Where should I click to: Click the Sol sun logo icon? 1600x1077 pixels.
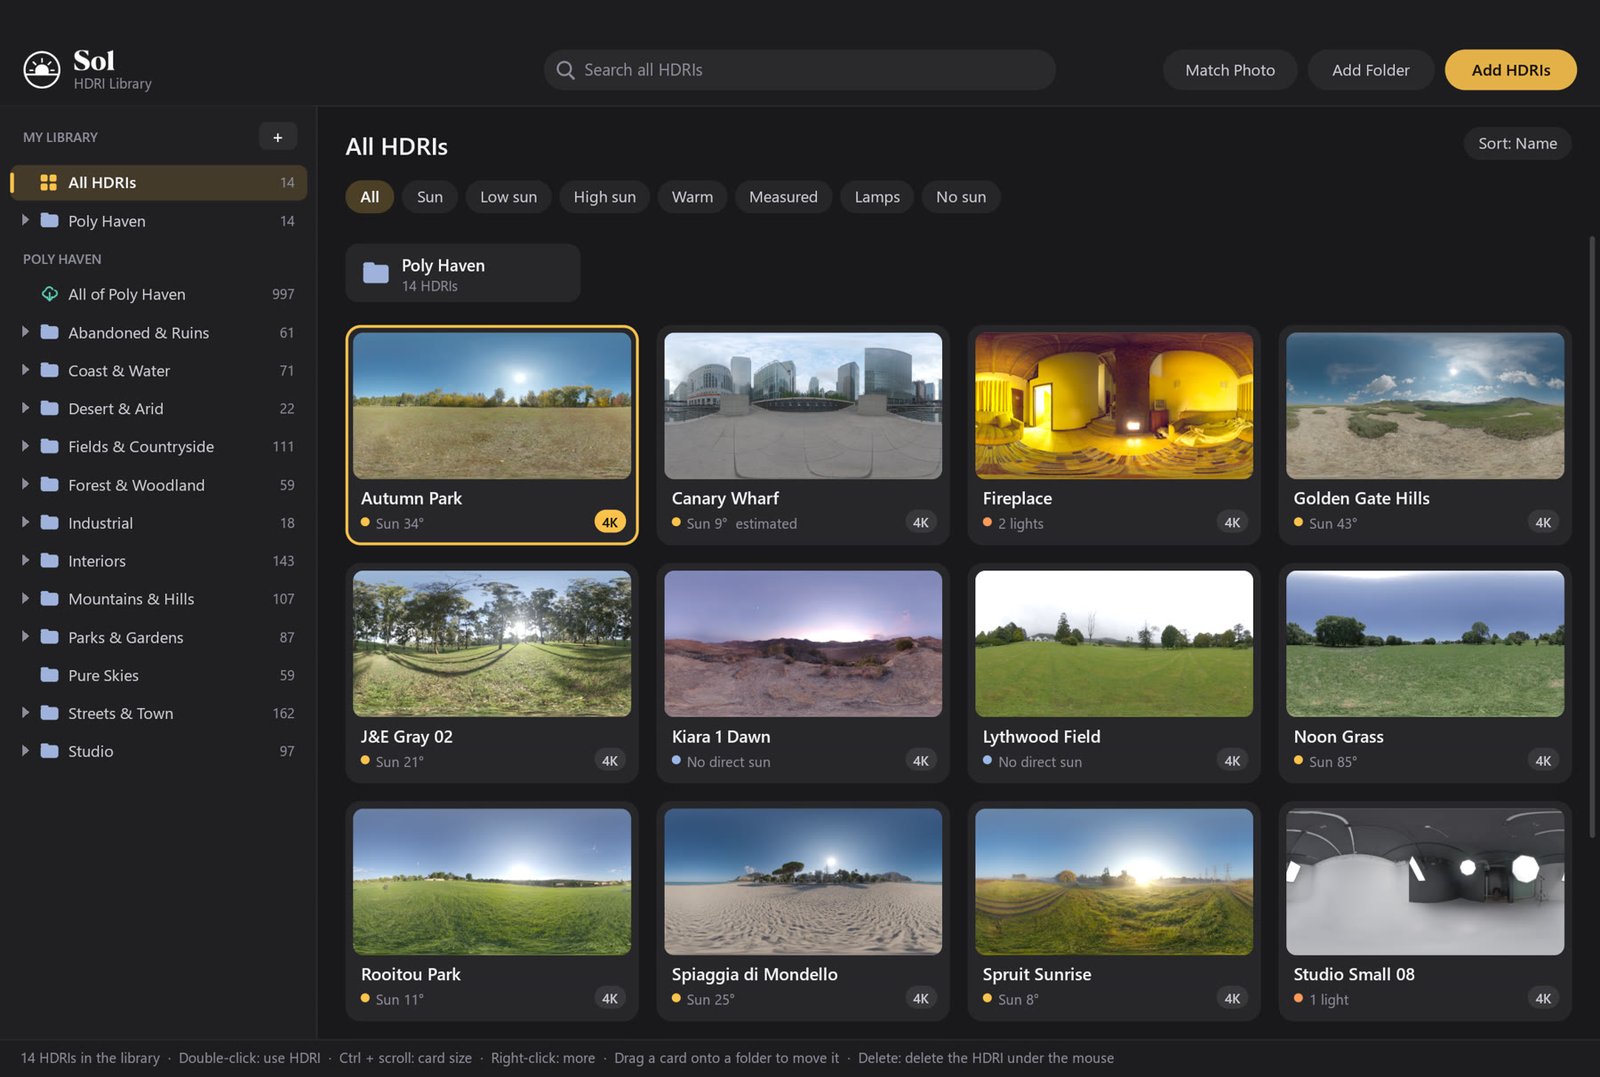coord(42,70)
